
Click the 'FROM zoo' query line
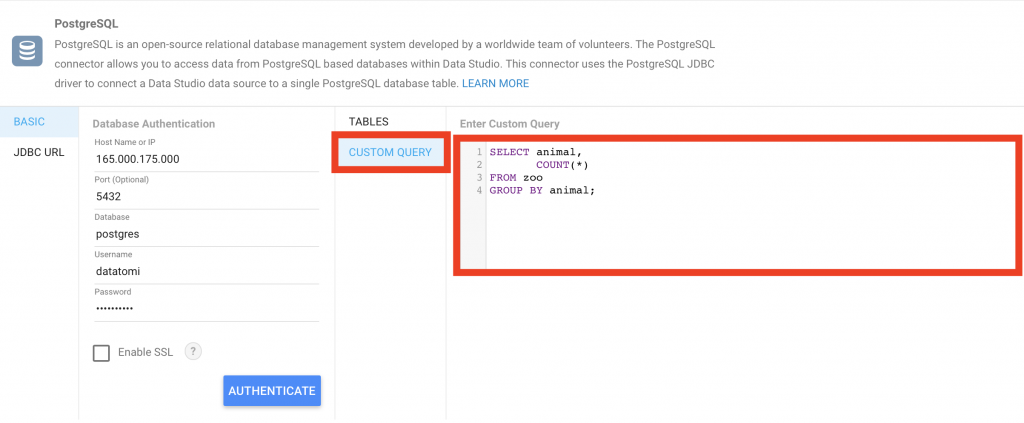click(516, 178)
